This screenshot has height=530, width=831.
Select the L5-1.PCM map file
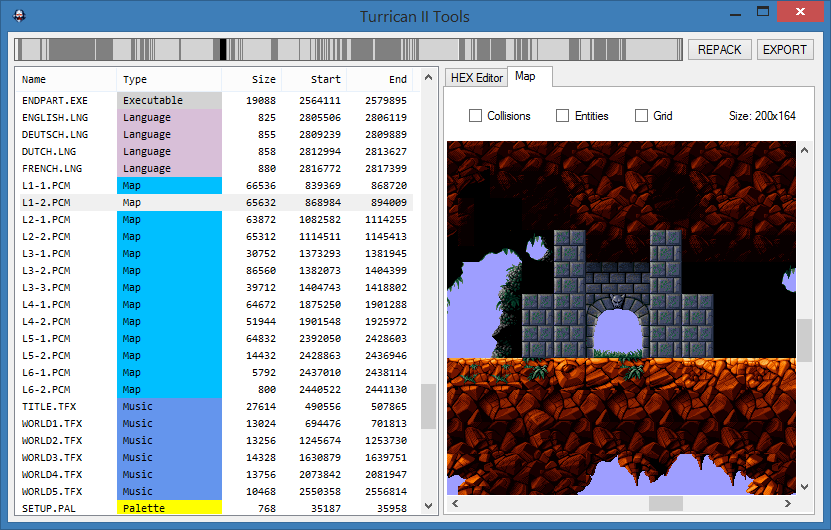pos(214,338)
